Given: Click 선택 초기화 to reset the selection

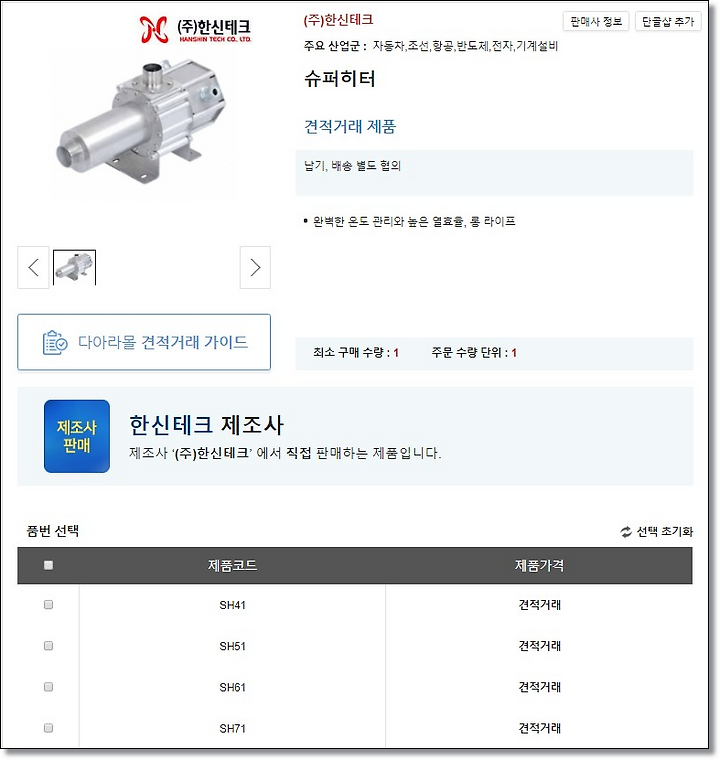Looking at the screenshot, I should [664, 532].
